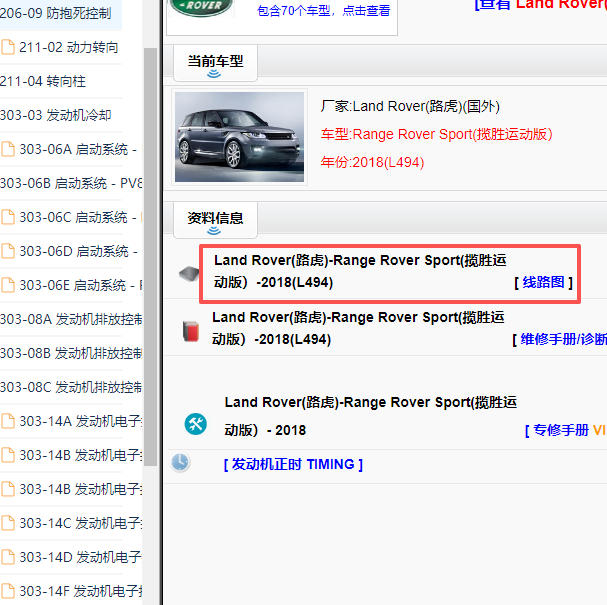Click the 年份:2018(L494) text
This screenshot has height=605, width=607.
click(x=372, y=162)
